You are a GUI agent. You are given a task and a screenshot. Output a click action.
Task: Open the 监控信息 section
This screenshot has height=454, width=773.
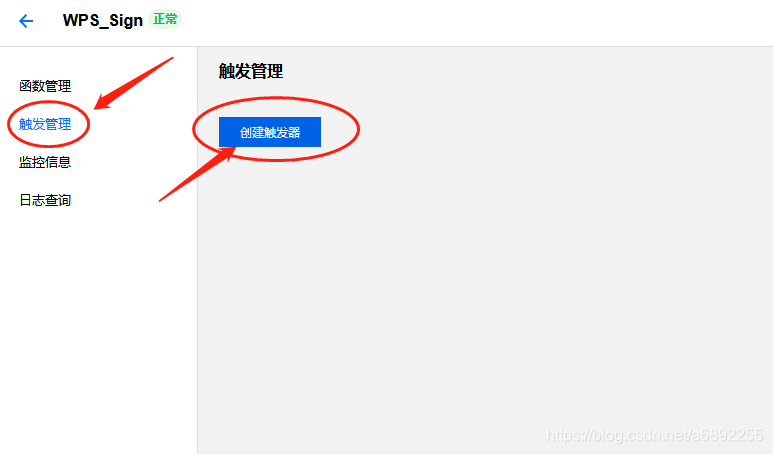click(x=45, y=162)
